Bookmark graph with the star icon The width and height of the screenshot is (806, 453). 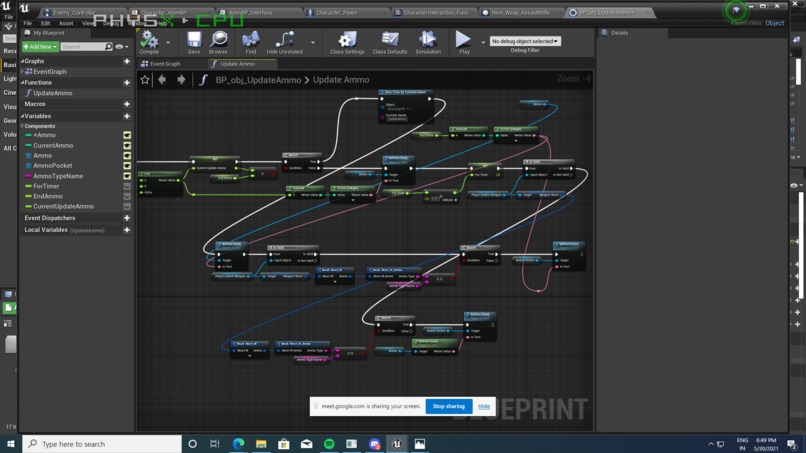145,80
